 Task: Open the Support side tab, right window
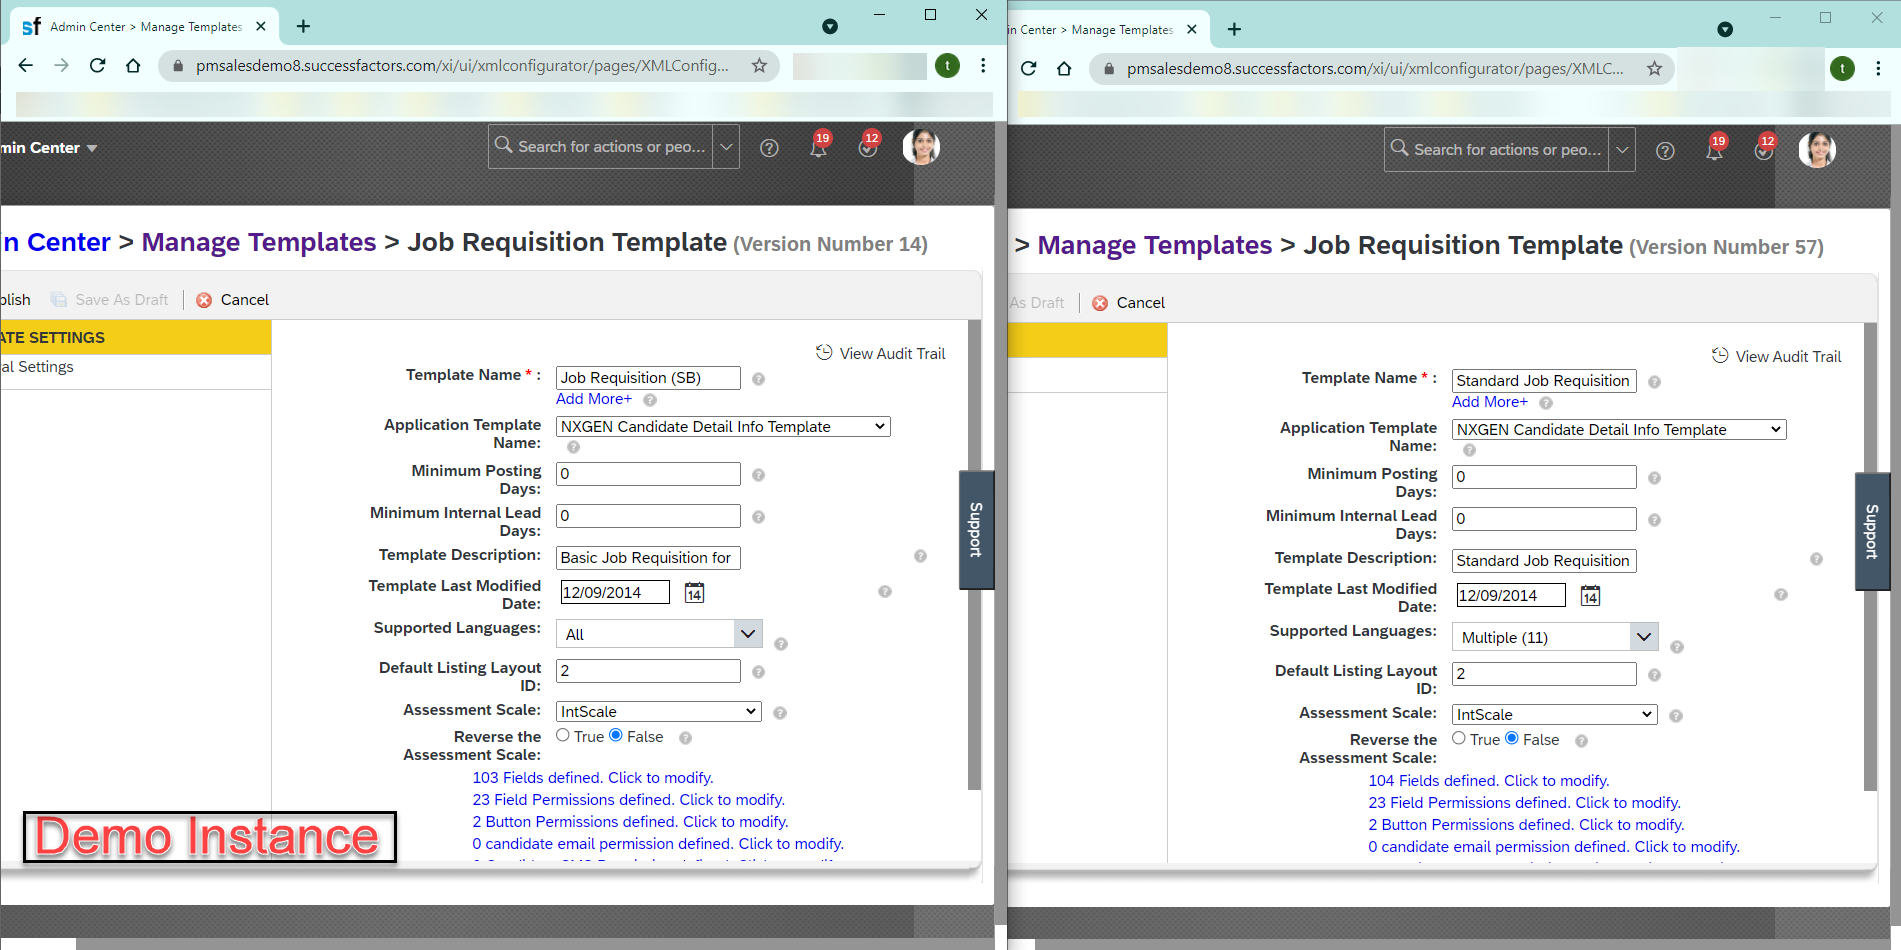[1872, 532]
